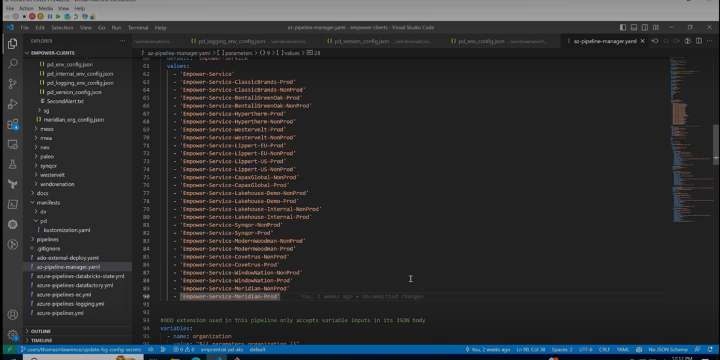
Task: Open ado-external-deploy.yaml file
Action: click(68, 258)
